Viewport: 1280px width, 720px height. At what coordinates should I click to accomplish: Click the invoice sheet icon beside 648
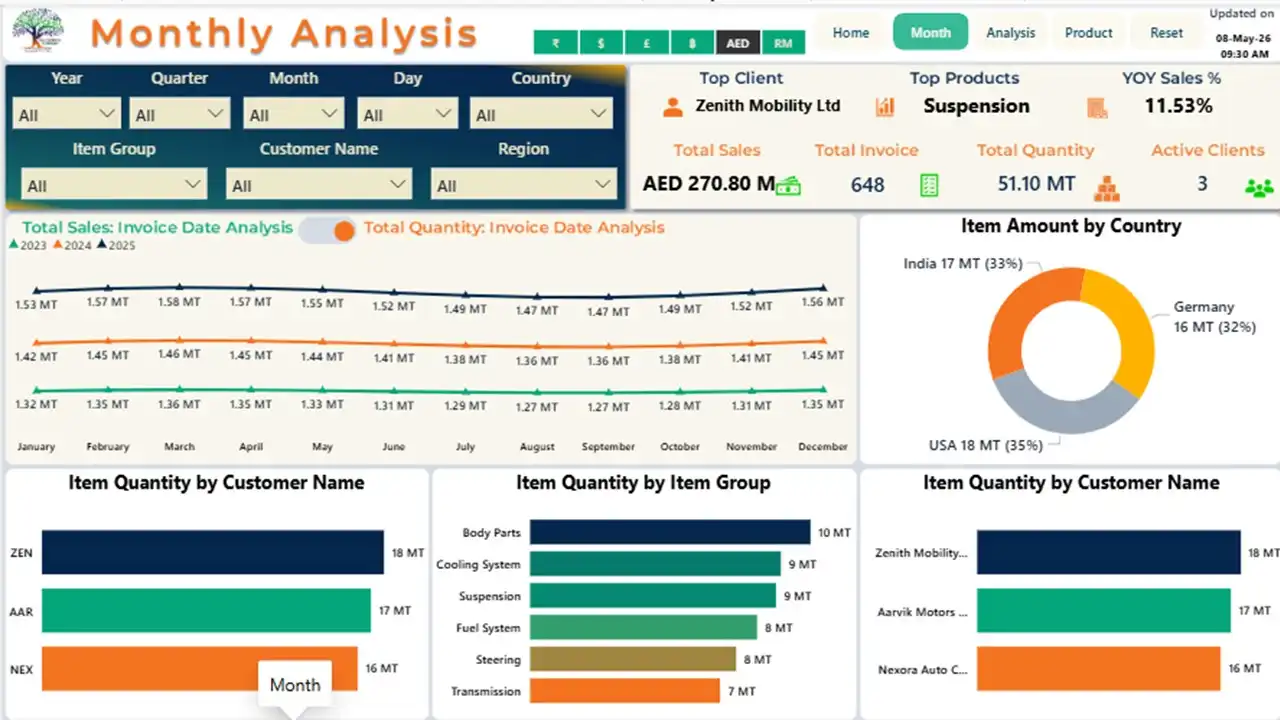click(x=929, y=185)
